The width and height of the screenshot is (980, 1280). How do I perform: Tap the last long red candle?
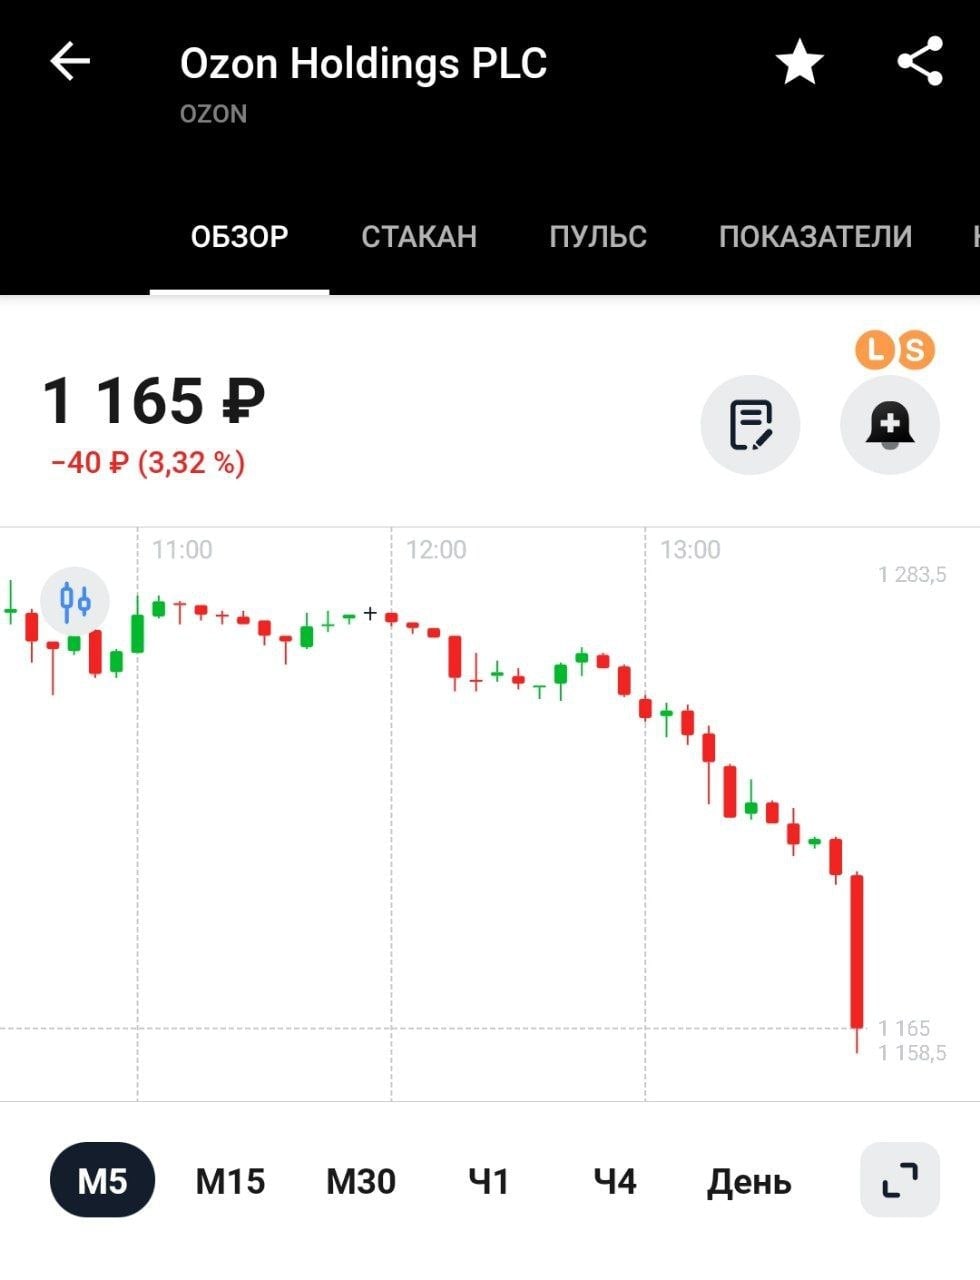(x=857, y=950)
